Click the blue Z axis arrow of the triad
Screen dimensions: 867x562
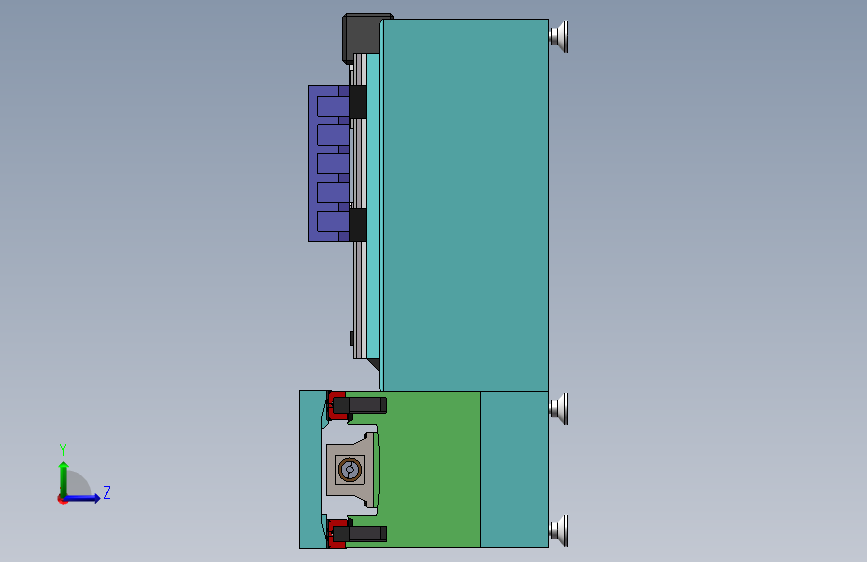(x=83, y=498)
